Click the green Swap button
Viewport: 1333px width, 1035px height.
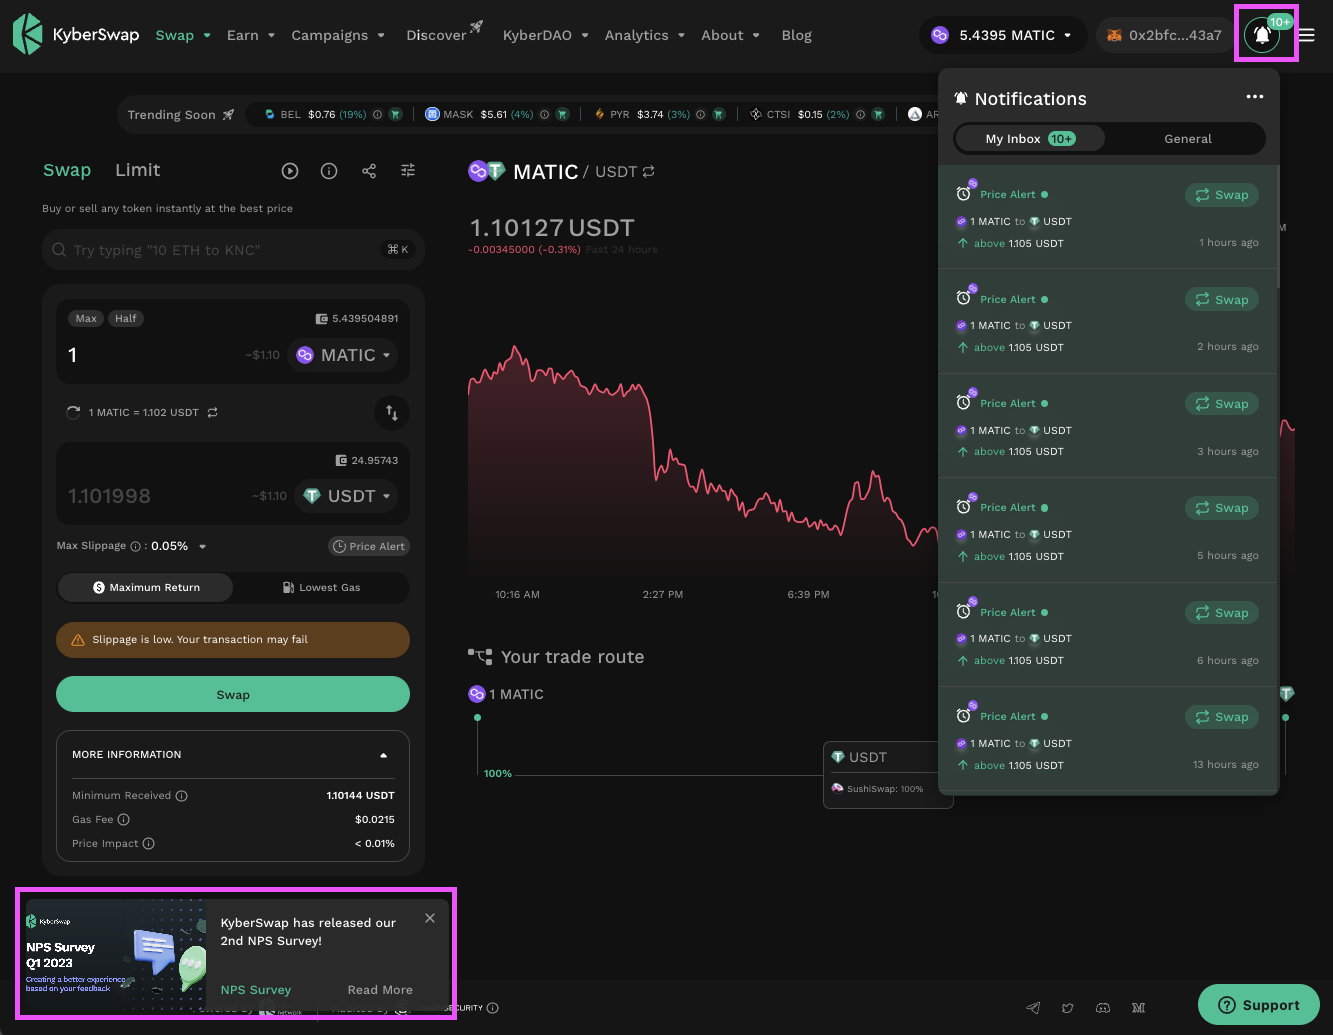point(233,695)
